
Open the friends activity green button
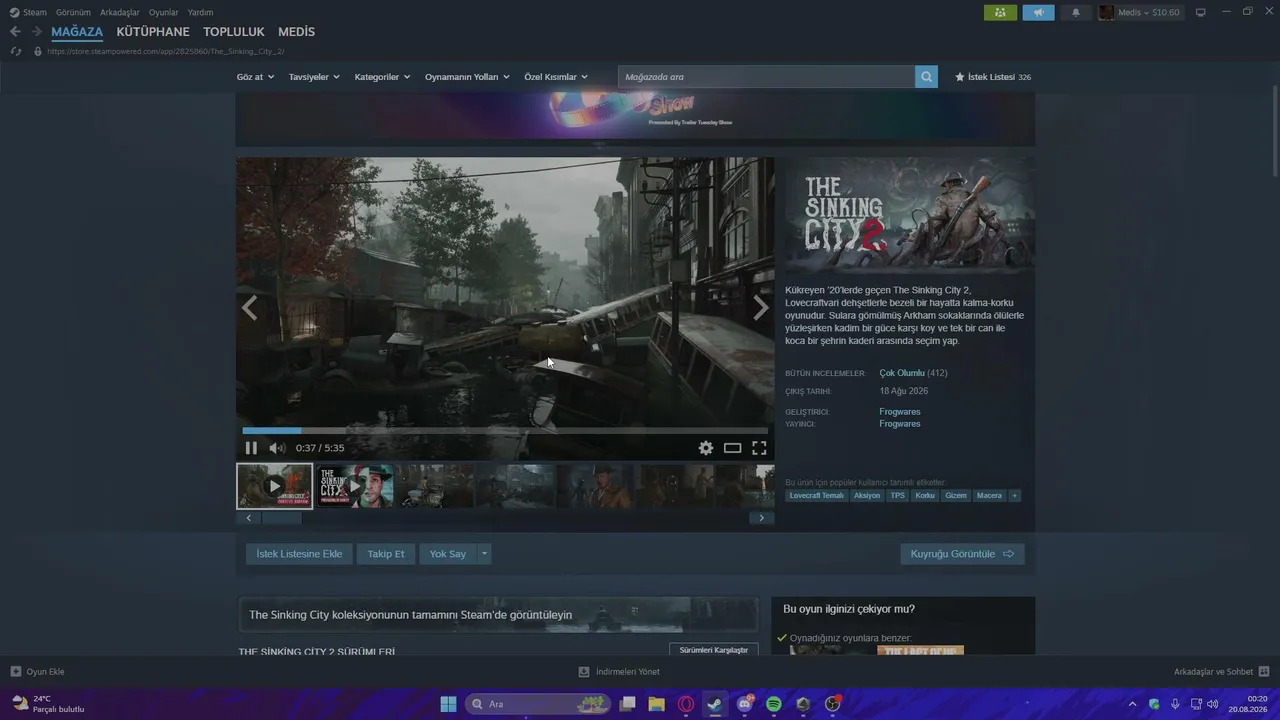coord(1000,13)
